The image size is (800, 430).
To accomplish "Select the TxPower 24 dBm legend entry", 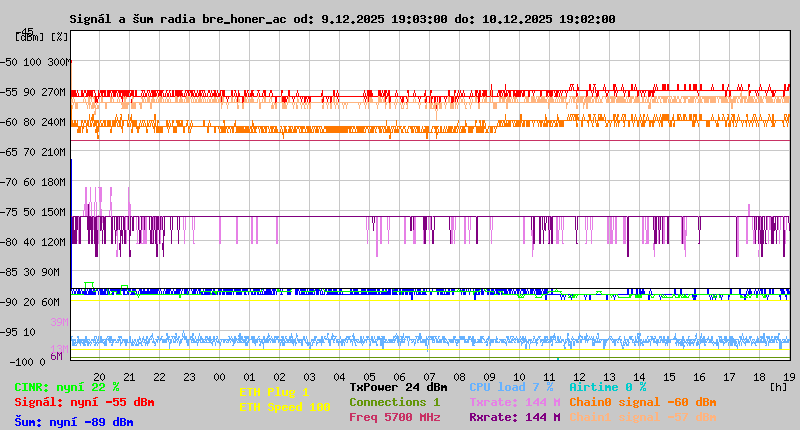I will click(398, 387).
